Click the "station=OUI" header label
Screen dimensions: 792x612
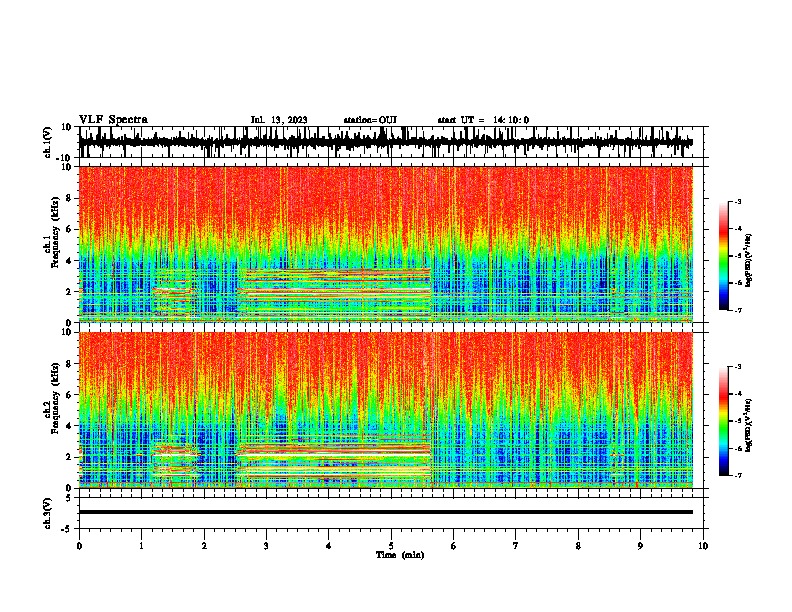[x=370, y=120]
